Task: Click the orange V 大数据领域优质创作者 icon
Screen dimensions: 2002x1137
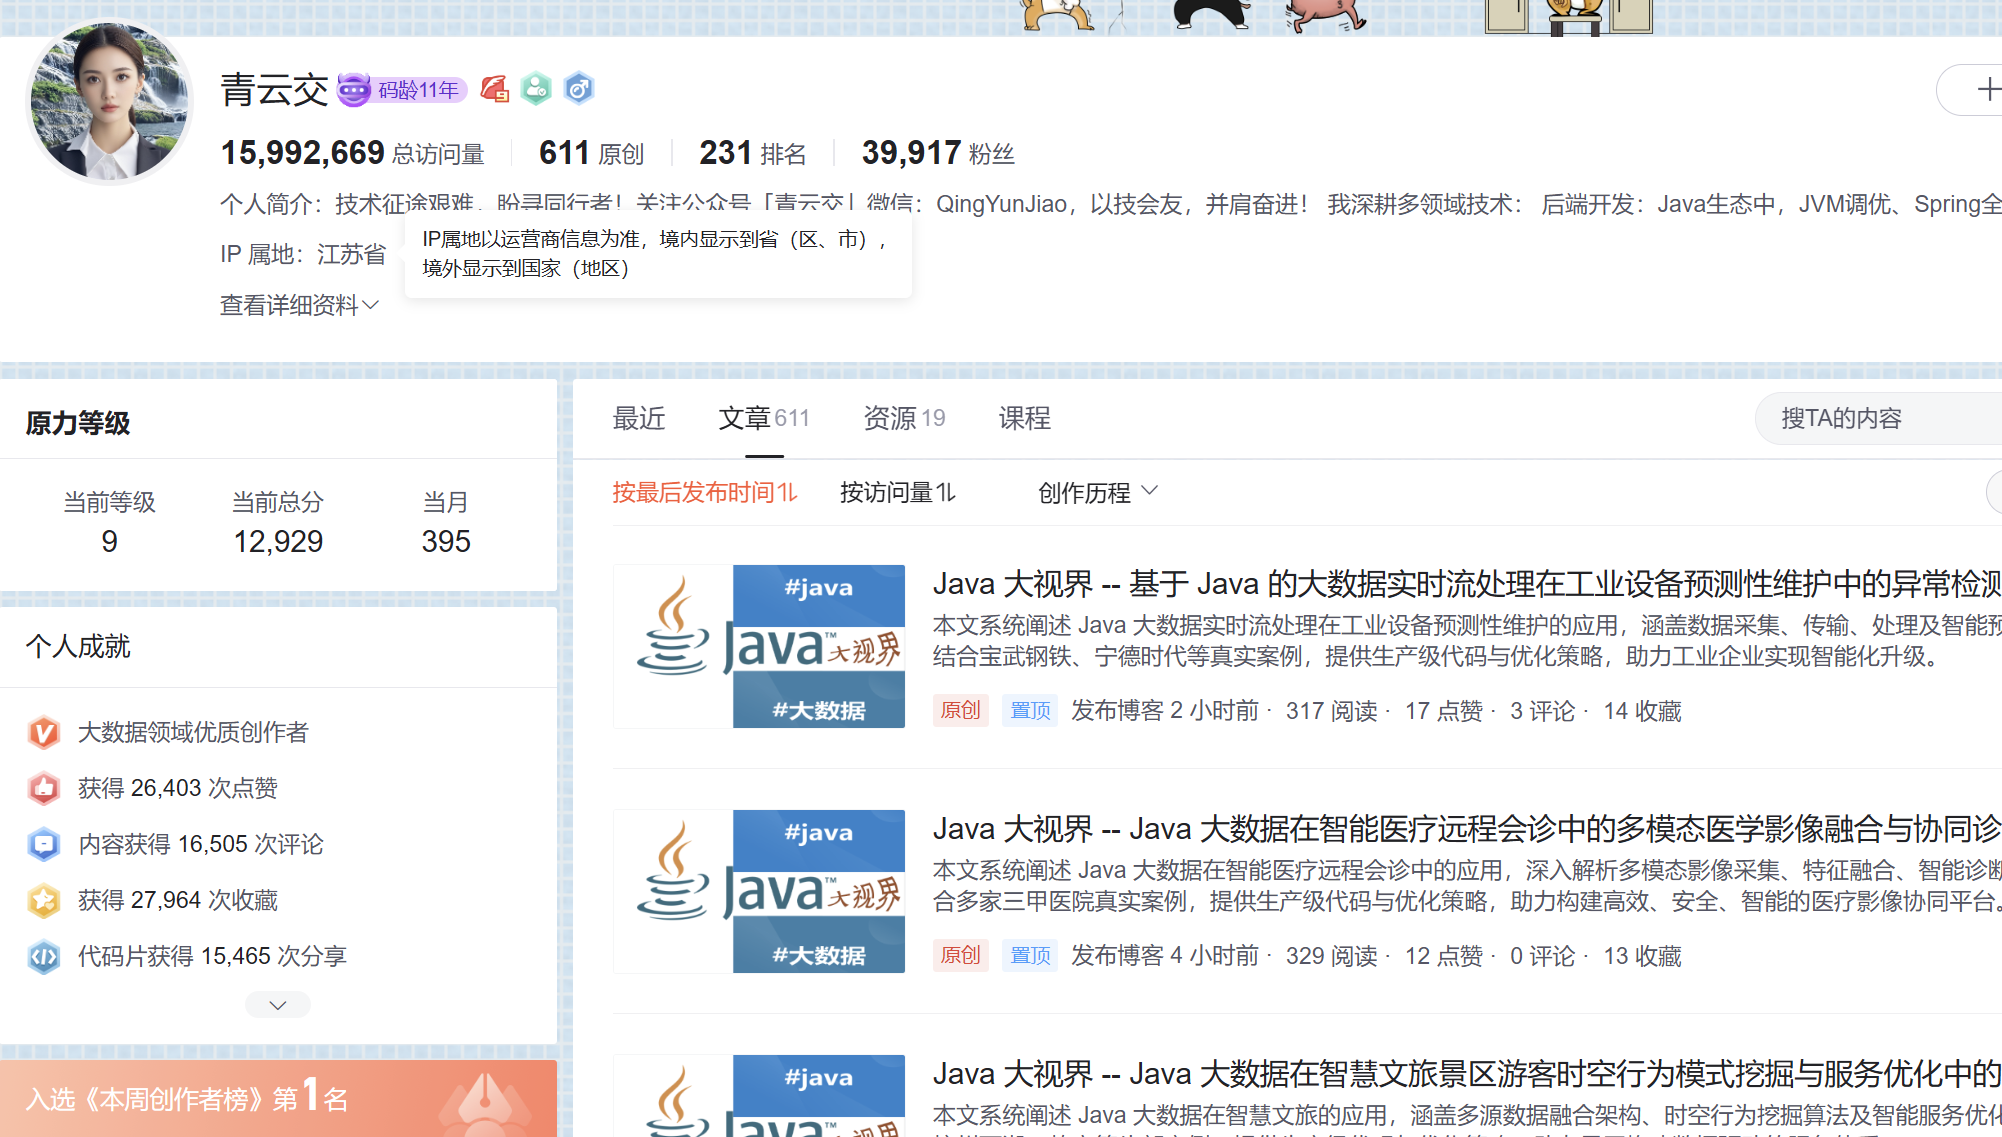Action: tap(44, 732)
